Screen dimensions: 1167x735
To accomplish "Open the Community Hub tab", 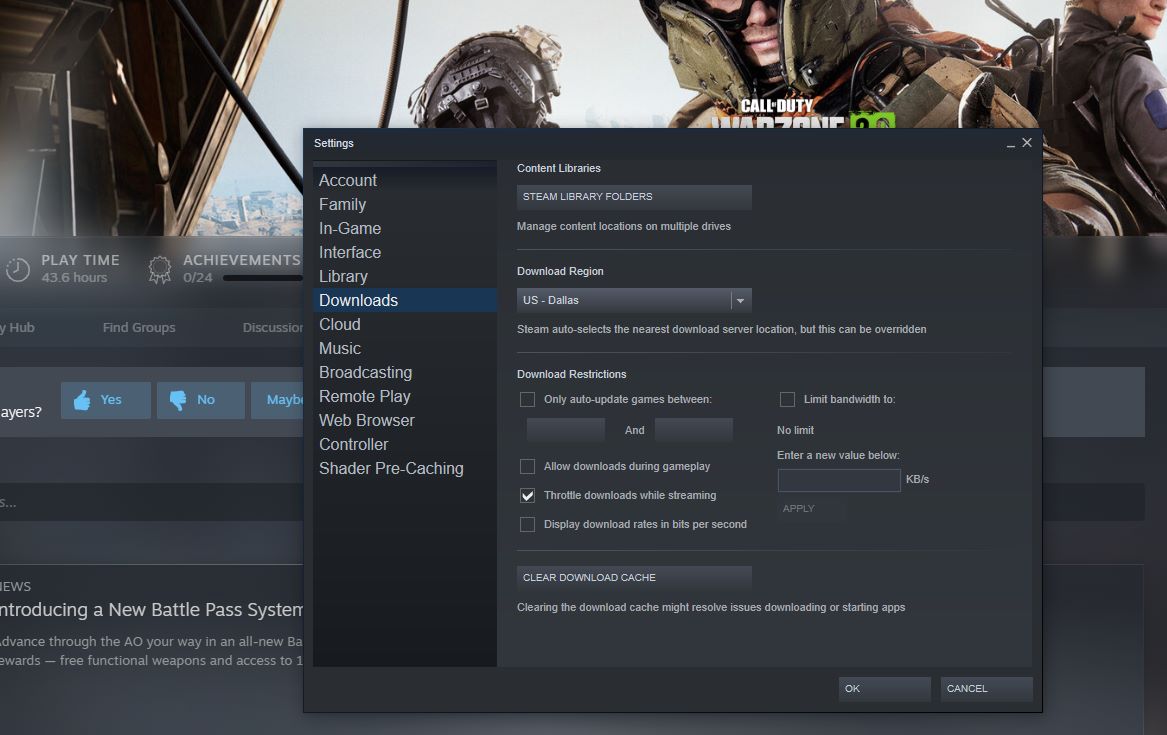I will click(18, 327).
